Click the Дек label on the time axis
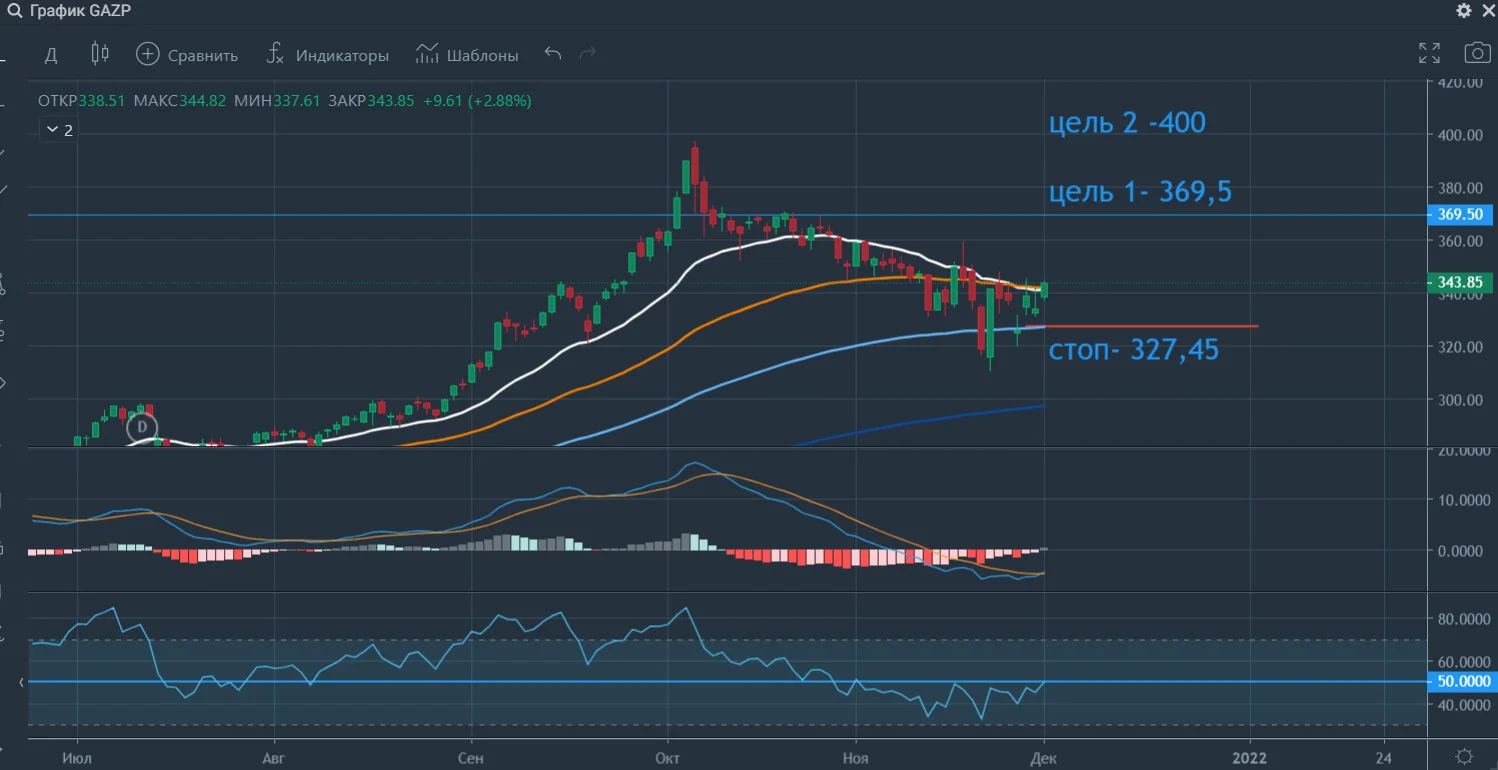Screen dimensions: 1498x770 tap(1043, 758)
